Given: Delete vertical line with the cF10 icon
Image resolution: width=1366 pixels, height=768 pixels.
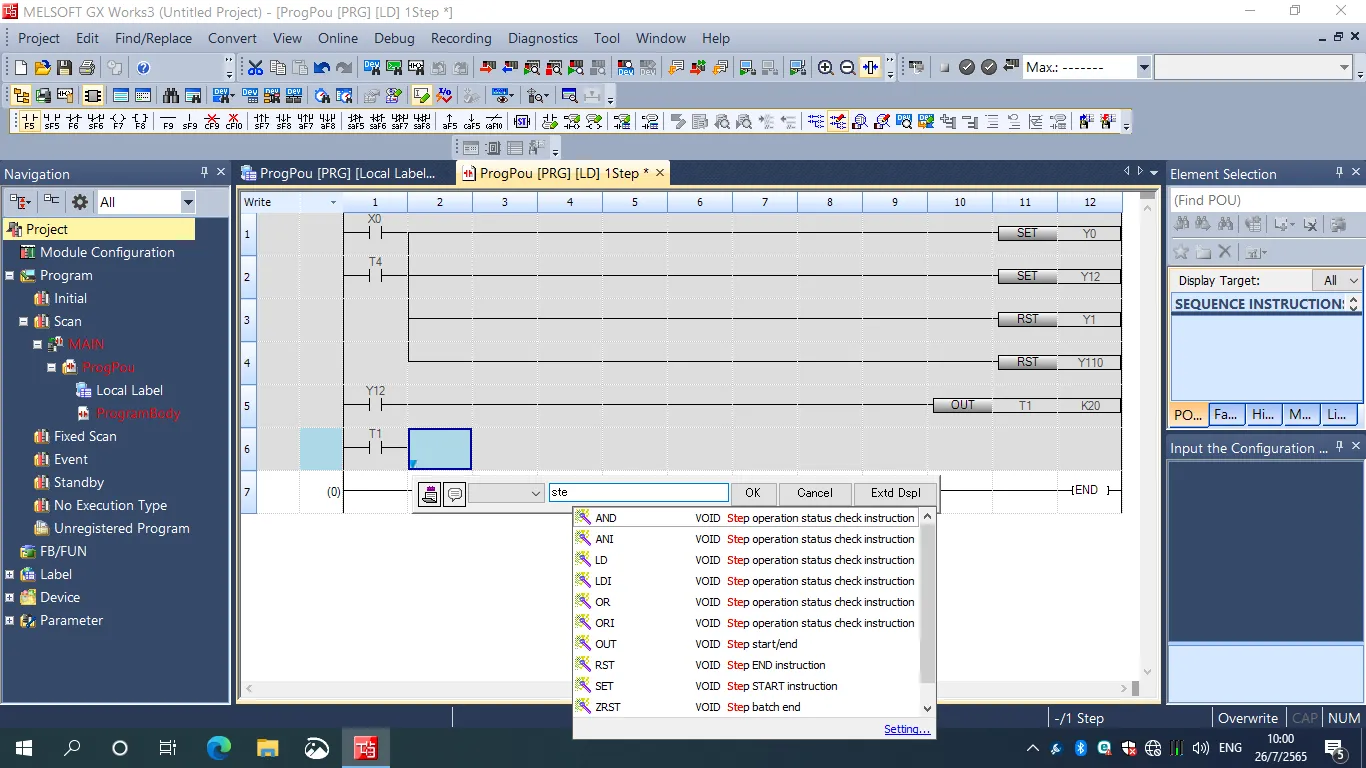Looking at the screenshot, I should (x=233, y=122).
